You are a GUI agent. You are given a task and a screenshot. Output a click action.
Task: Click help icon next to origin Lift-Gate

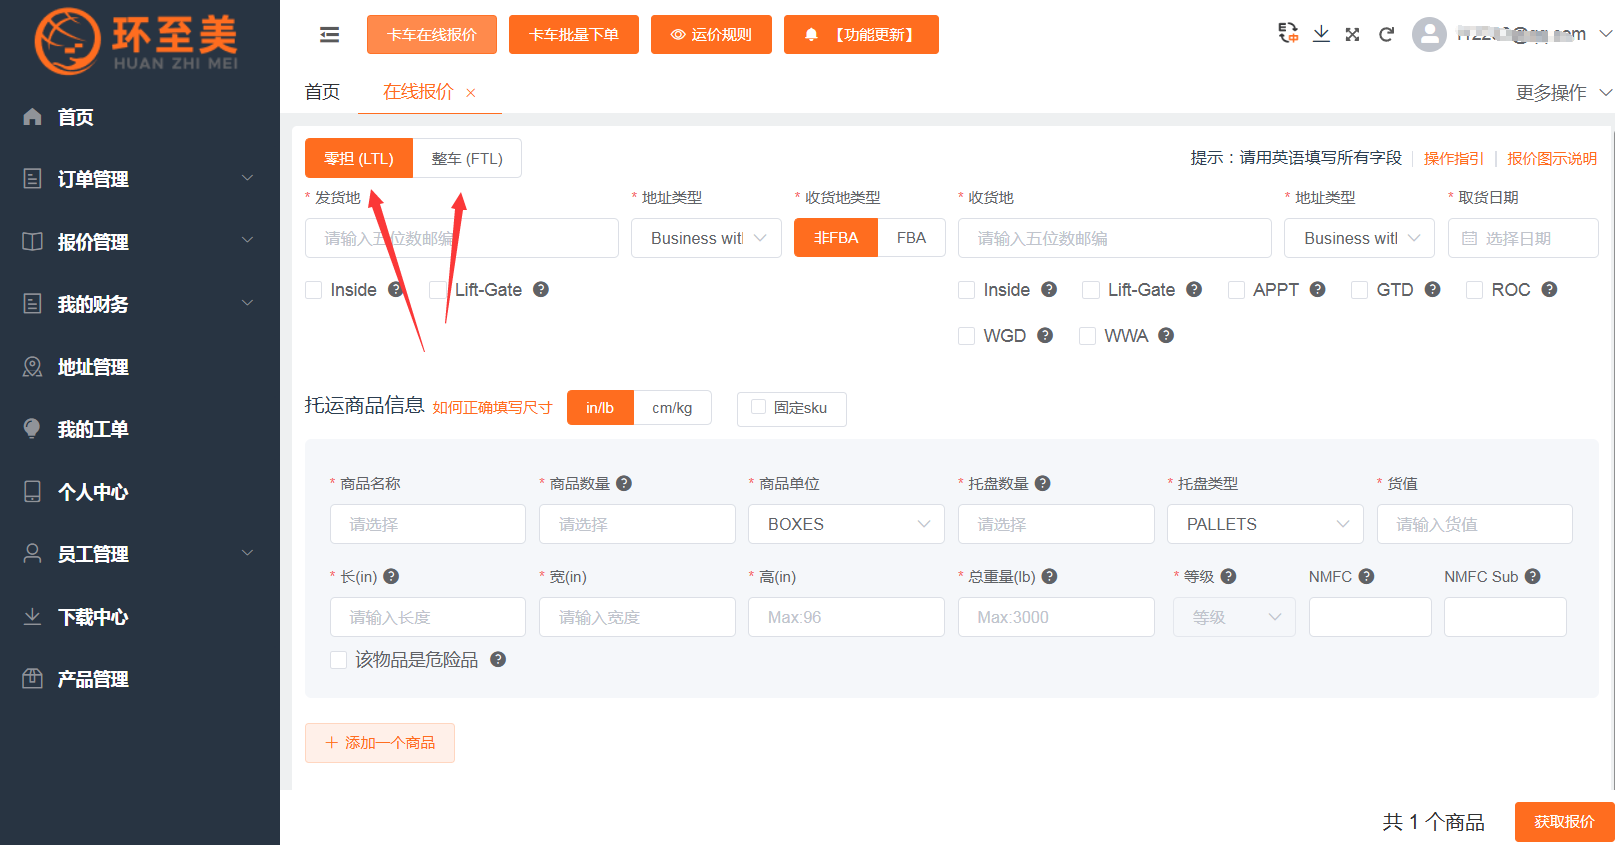tap(541, 290)
